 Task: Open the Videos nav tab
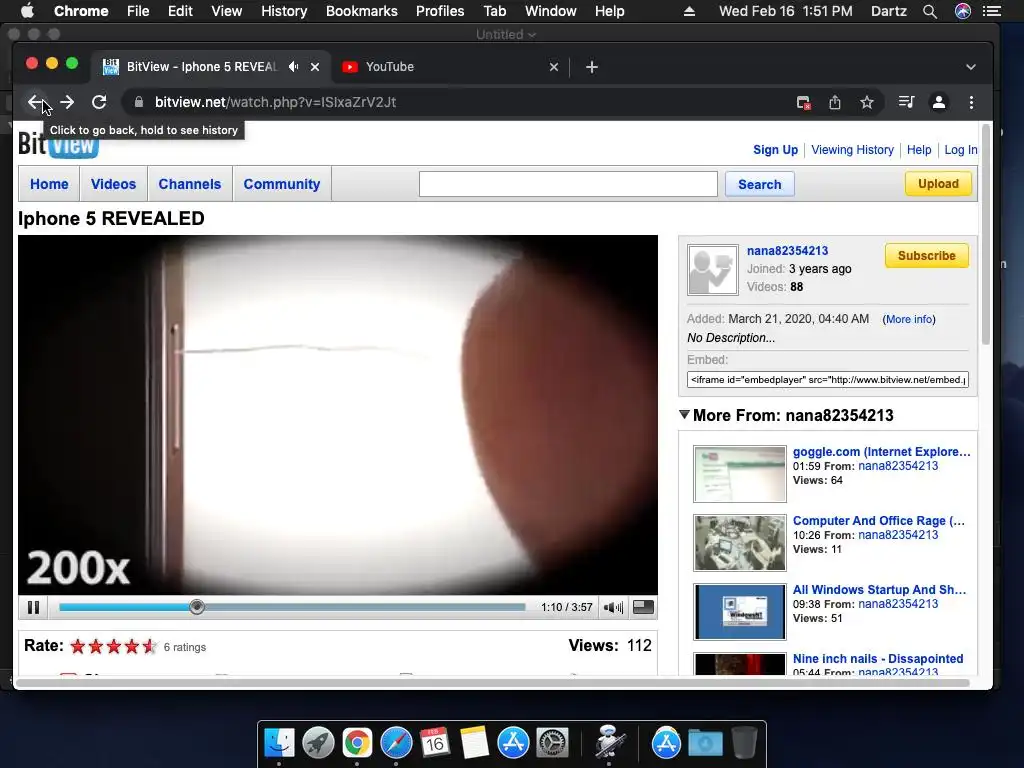tap(114, 184)
